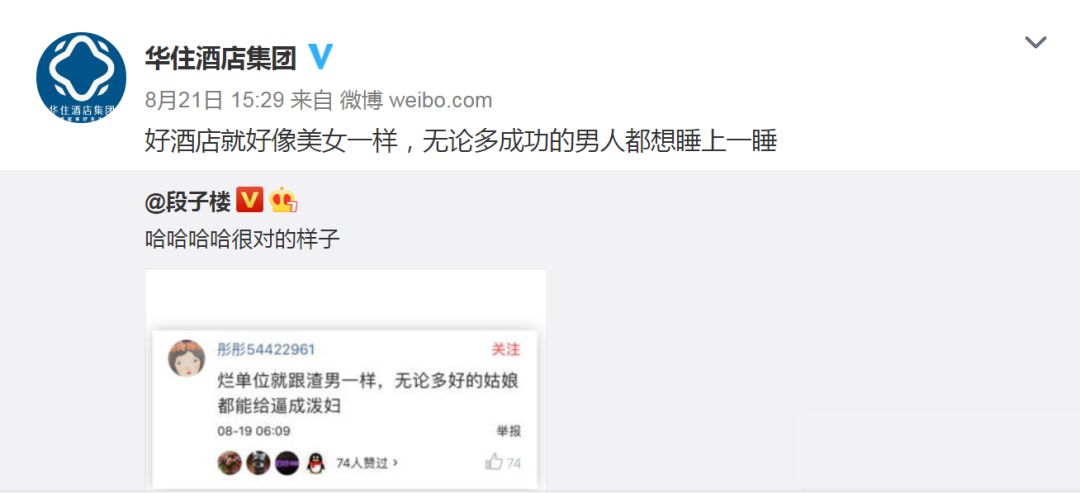This screenshot has height=493, width=1080.
Task: Open the 华住酒店集团 account name
Action: [220, 58]
